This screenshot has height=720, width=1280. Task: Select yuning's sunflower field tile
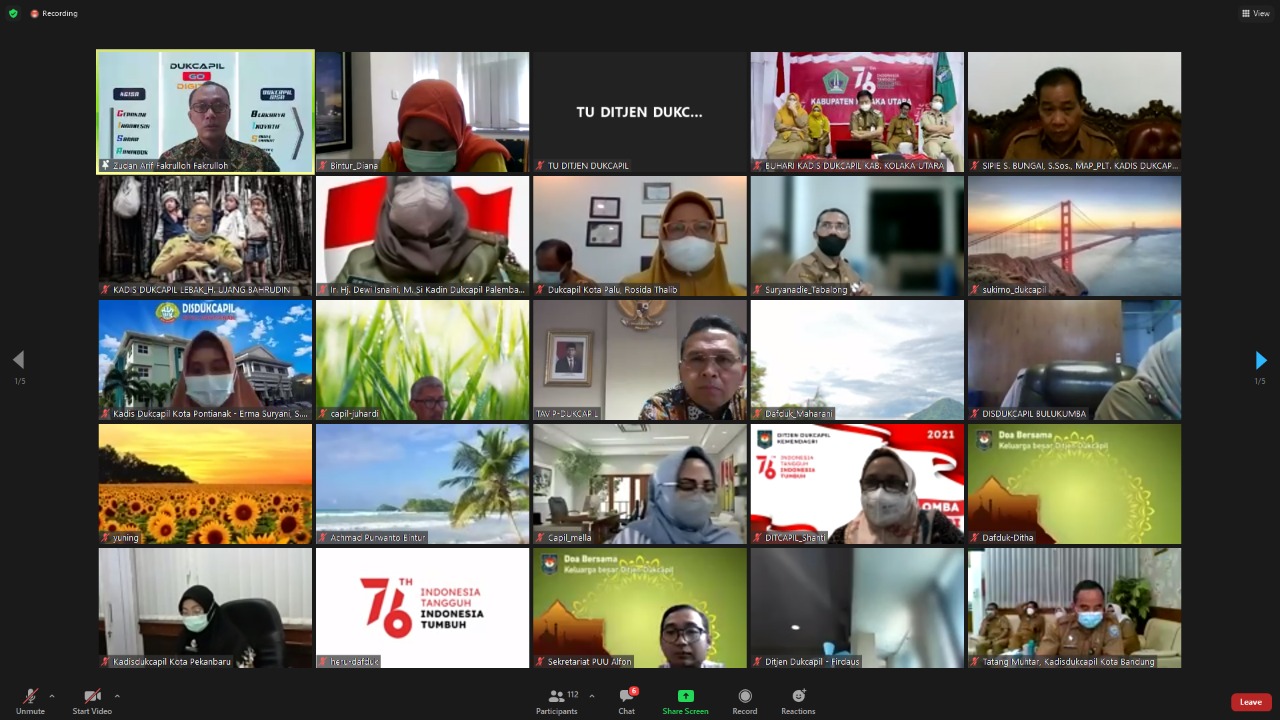[x=205, y=484]
